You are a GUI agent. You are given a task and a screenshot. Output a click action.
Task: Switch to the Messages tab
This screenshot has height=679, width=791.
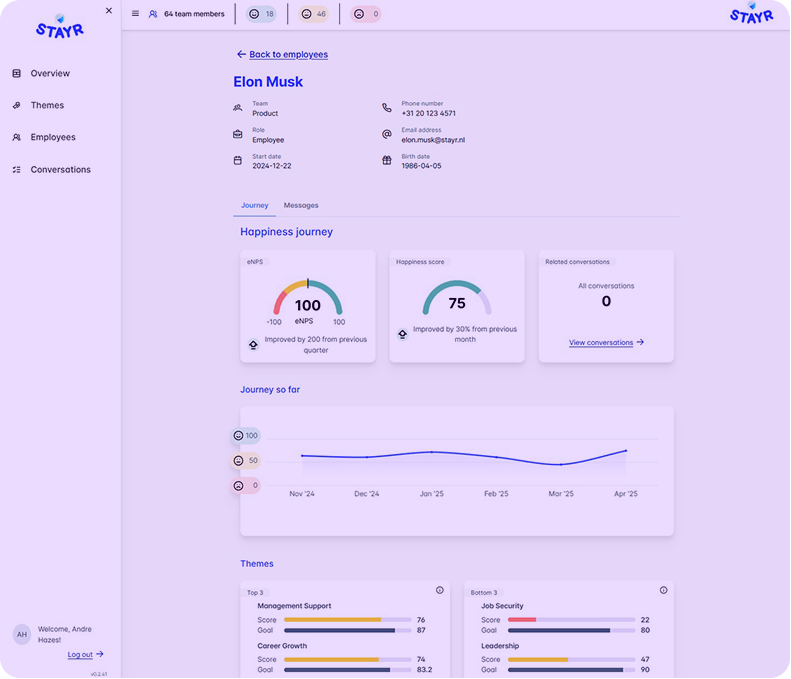(x=301, y=205)
